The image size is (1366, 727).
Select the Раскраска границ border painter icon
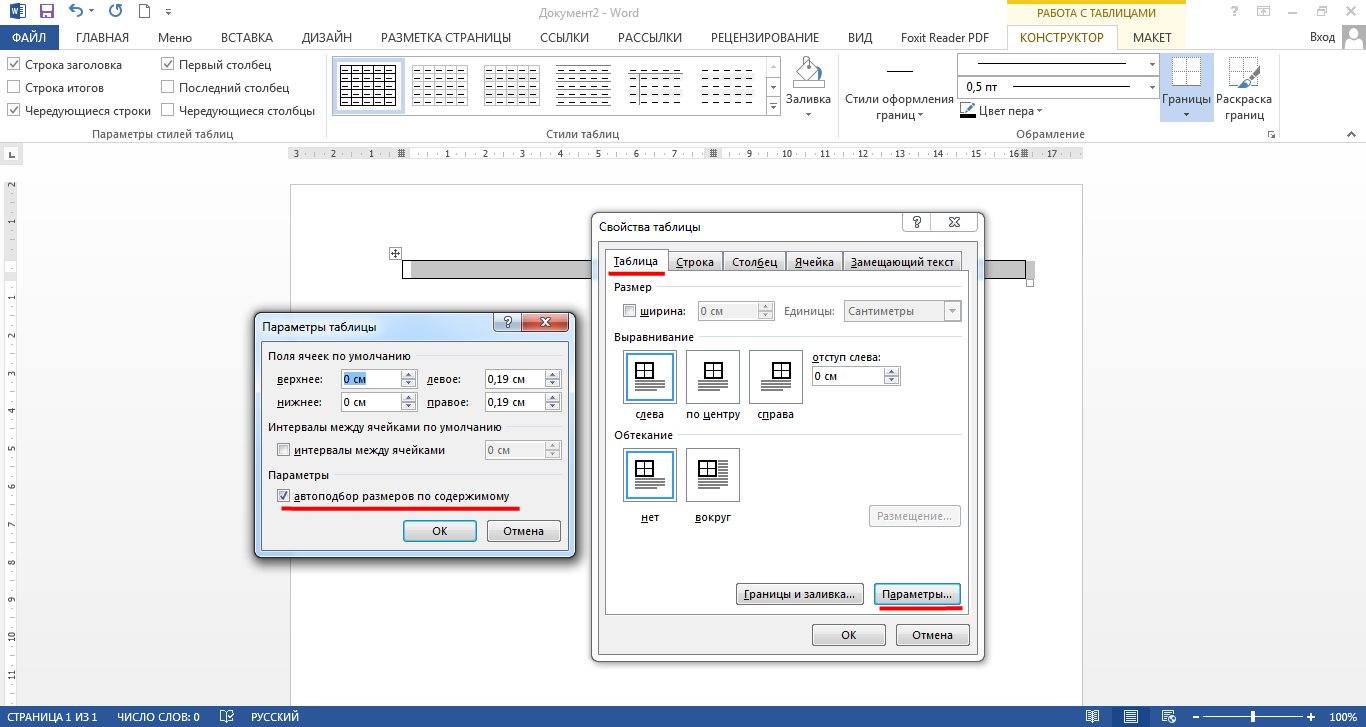tap(1244, 75)
